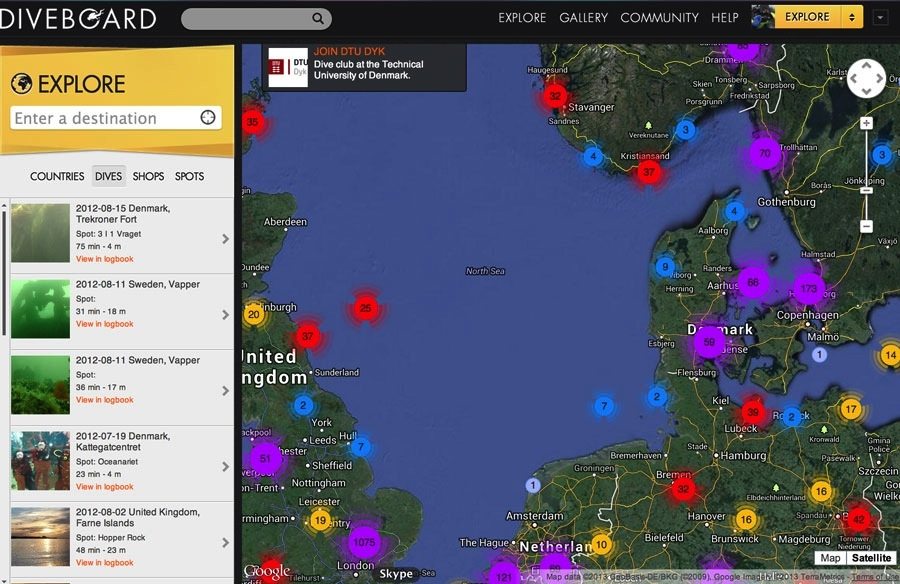The width and height of the screenshot is (900, 584).
Task: Click the yellow 19 cluster near Coventry
Action: (x=320, y=520)
